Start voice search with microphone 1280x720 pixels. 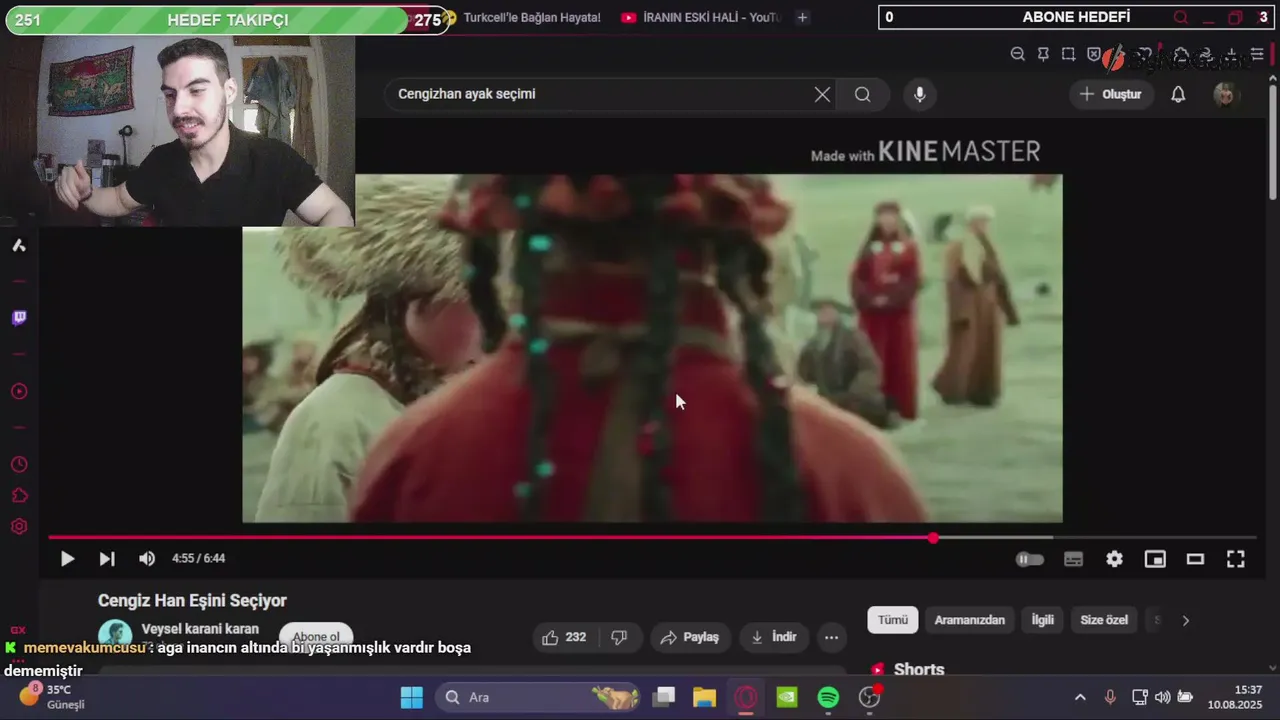pyautogui.click(x=920, y=94)
